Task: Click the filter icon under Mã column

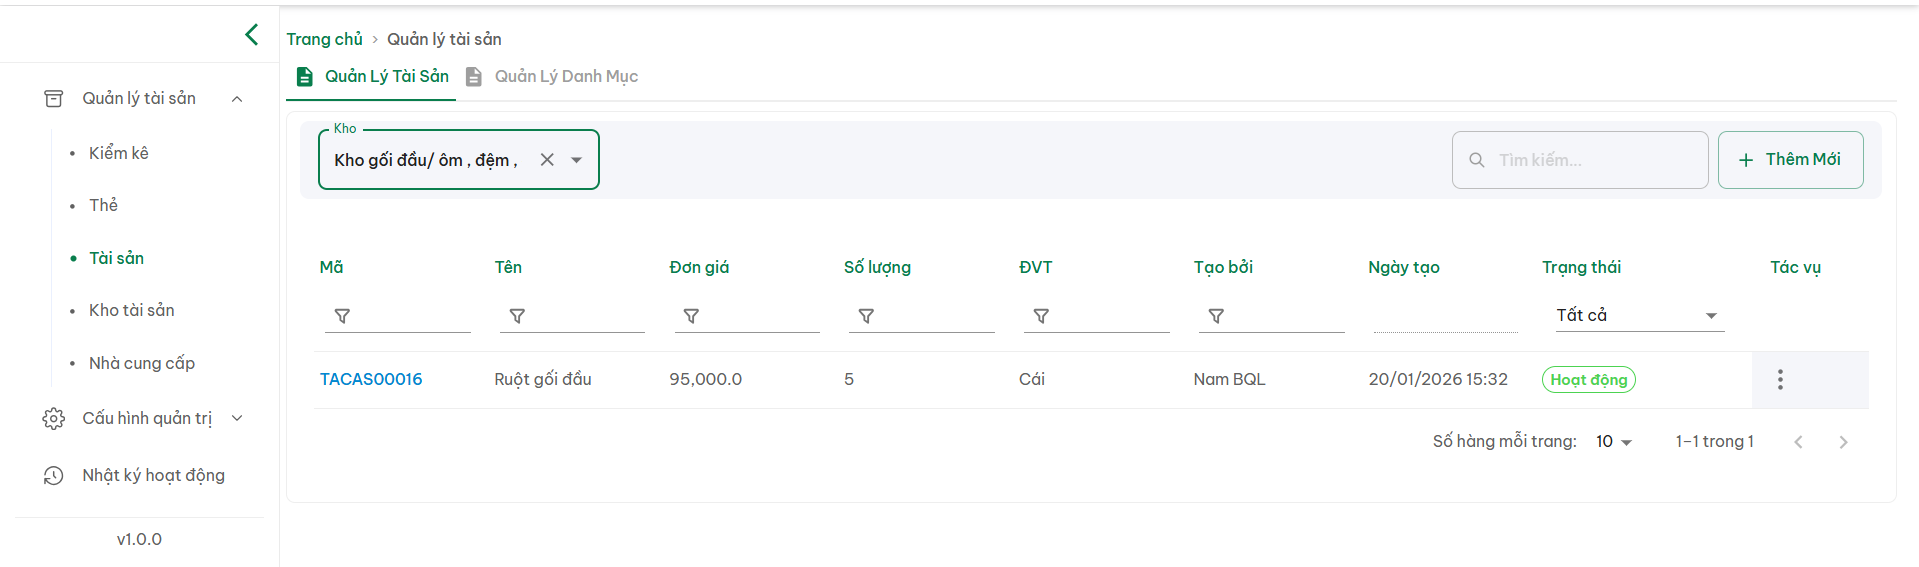Action: click(342, 316)
